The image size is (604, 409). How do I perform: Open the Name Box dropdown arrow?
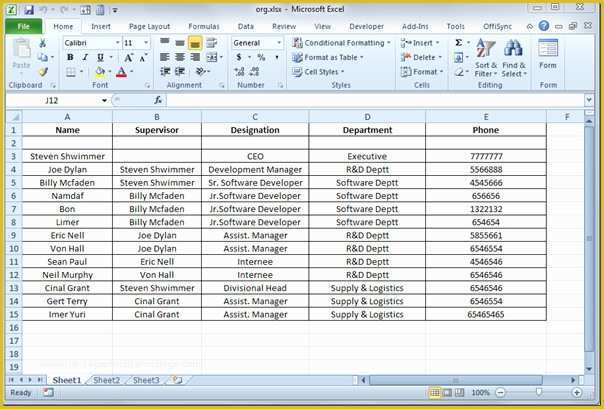coord(104,101)
